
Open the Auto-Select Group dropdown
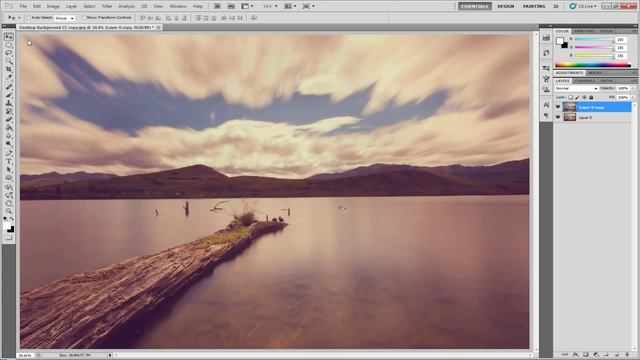tap(64, 18)
